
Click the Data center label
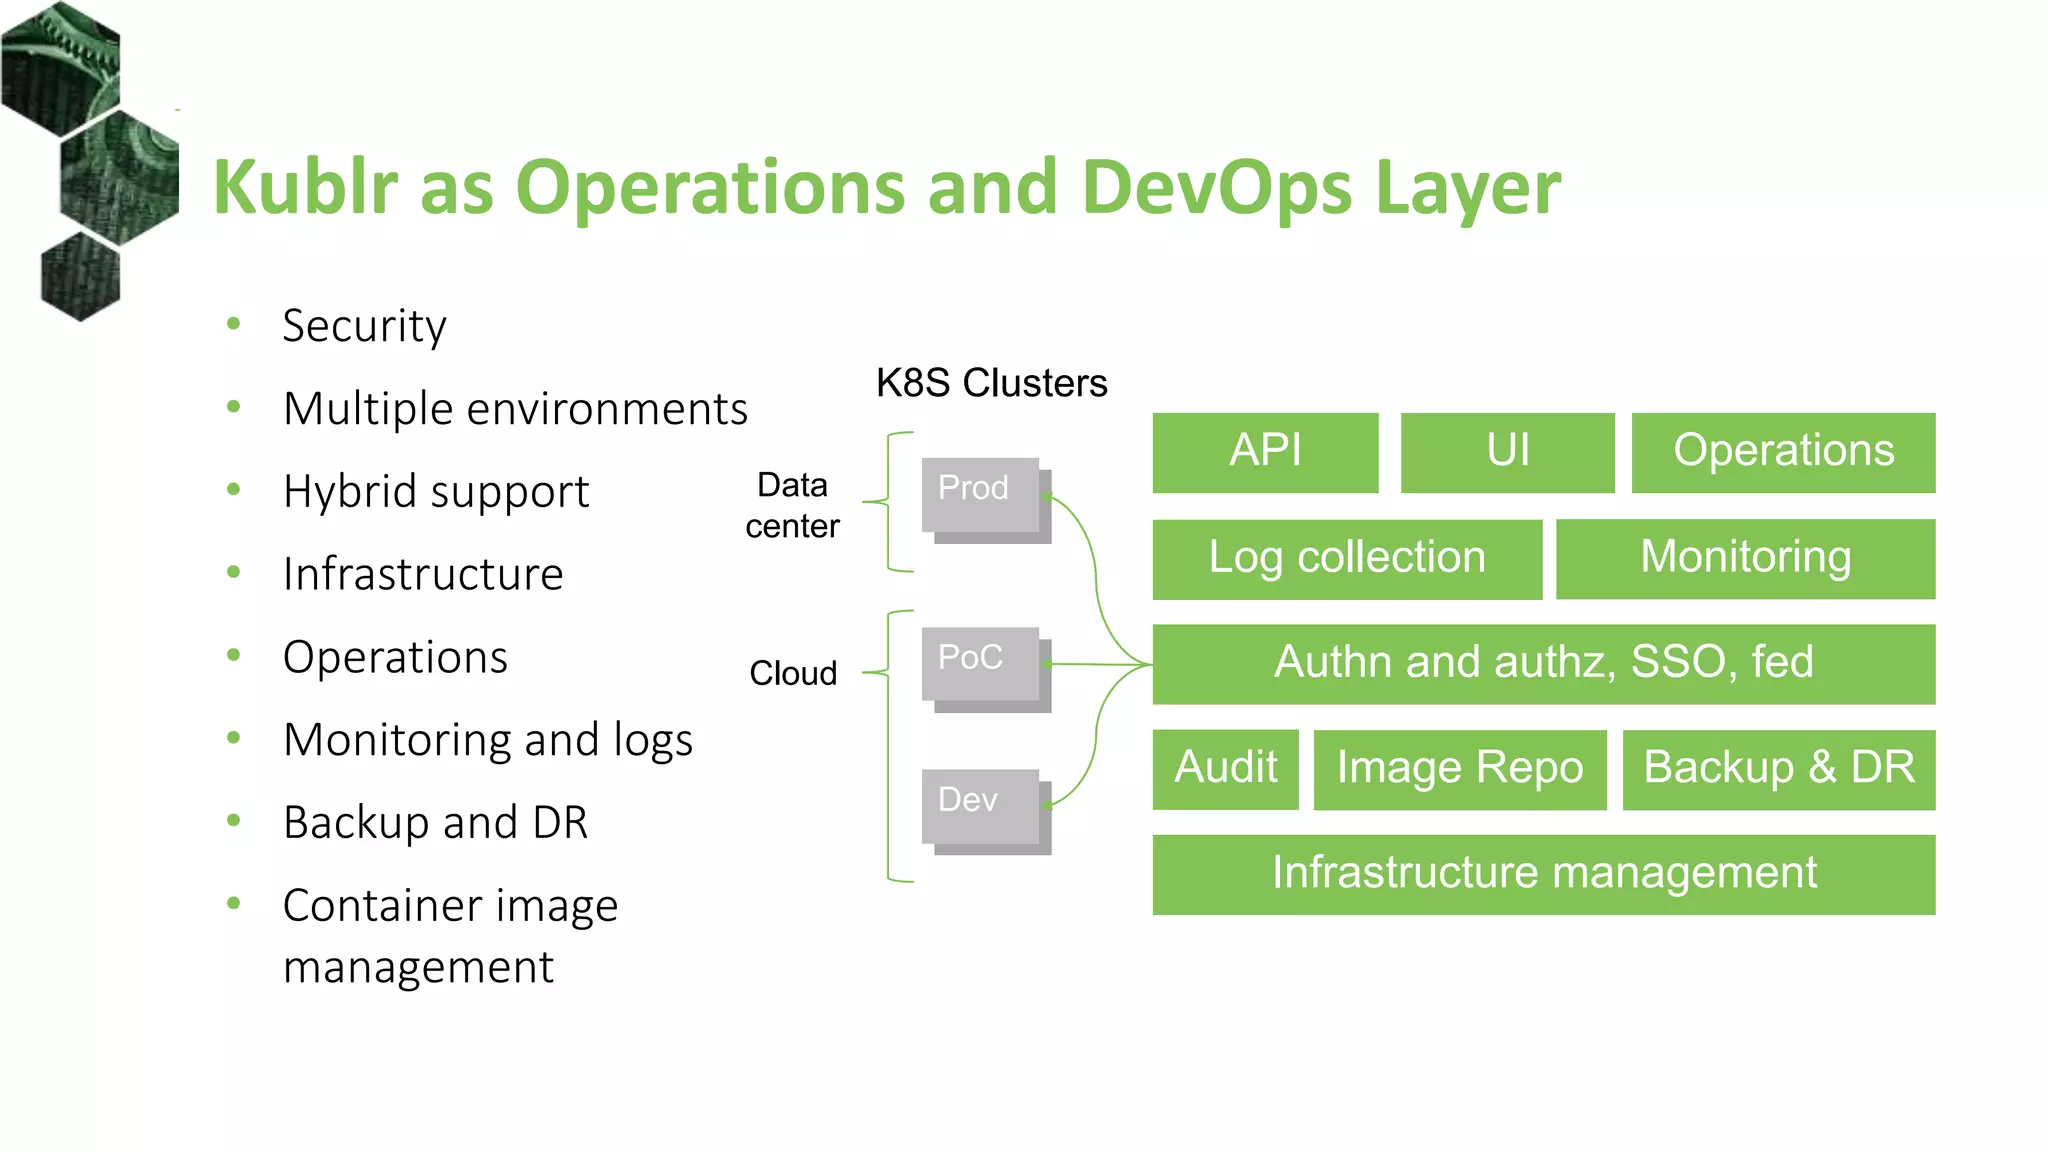click(x=792, y=505)
